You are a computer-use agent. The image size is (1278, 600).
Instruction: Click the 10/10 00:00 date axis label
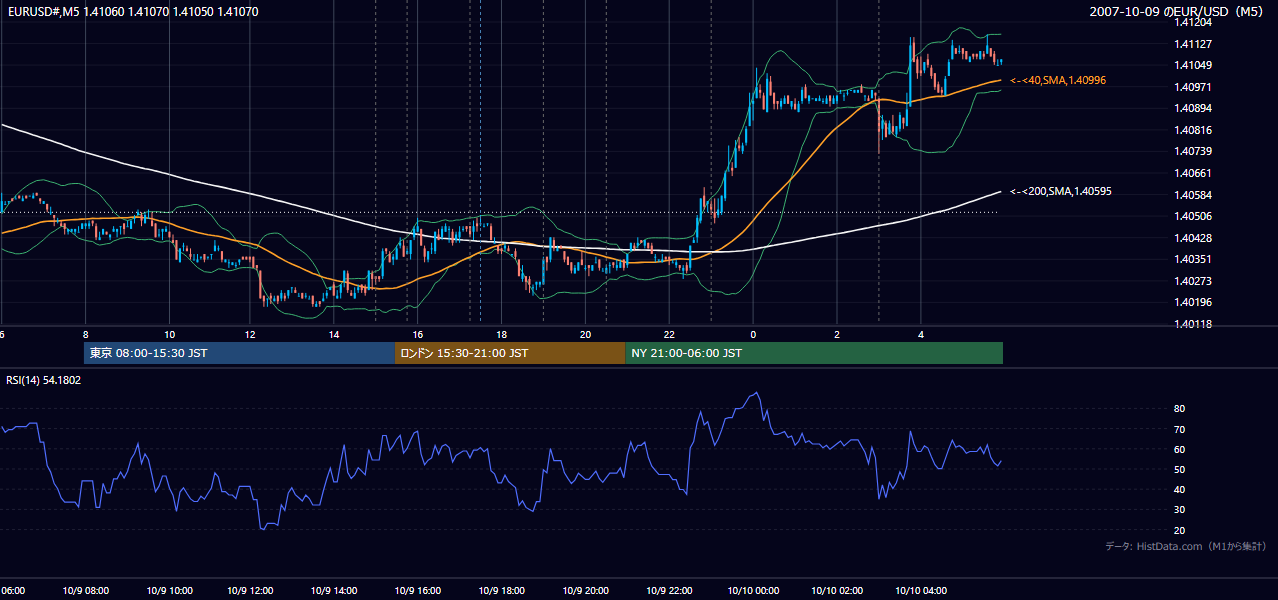point(753,590)
